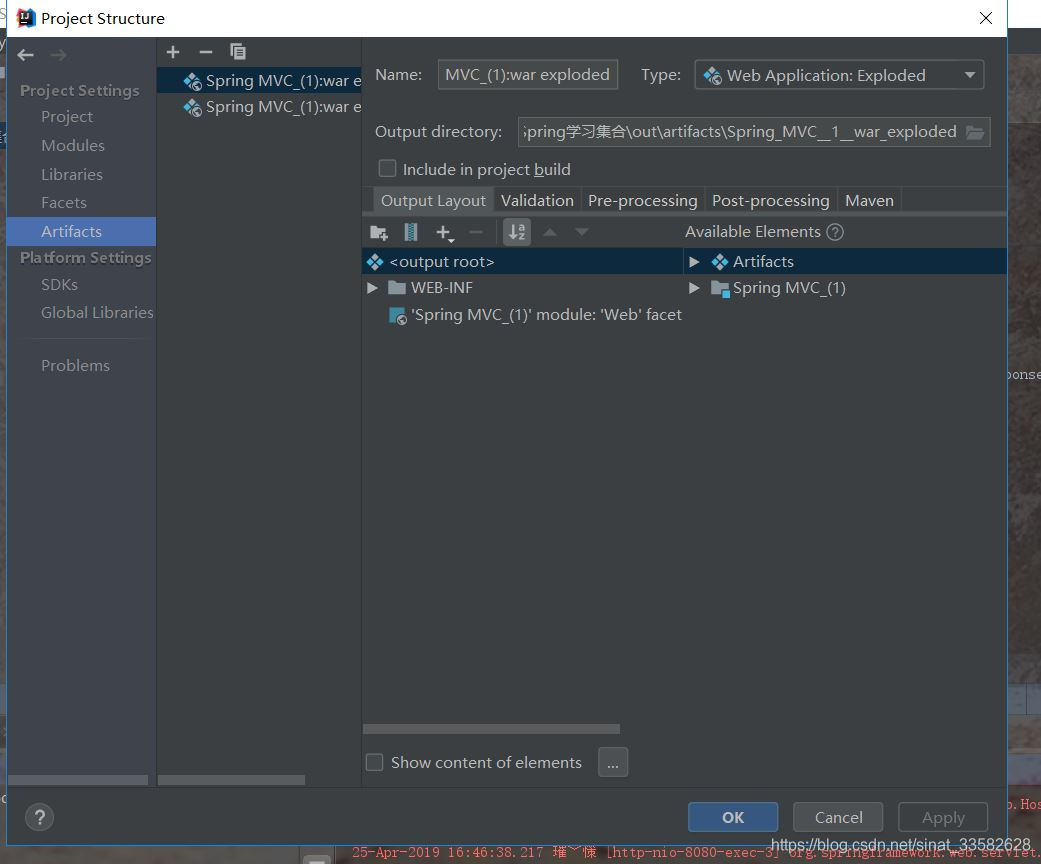The image size is (1041, 864).
Task: Open the Pre-processing tab
Action: coord(642,201)
